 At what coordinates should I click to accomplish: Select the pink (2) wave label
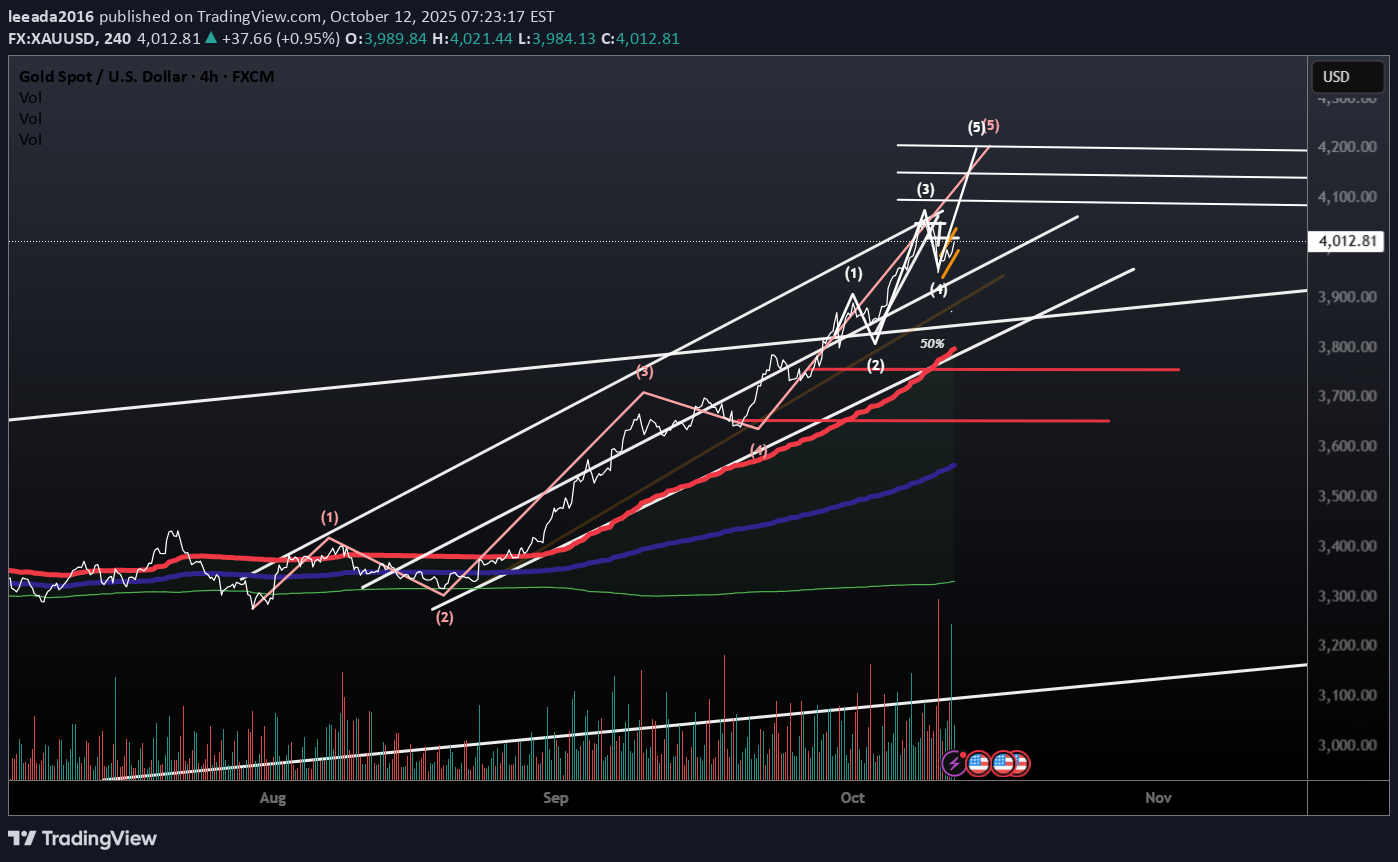pyautogui.click(x=444, y=617)
